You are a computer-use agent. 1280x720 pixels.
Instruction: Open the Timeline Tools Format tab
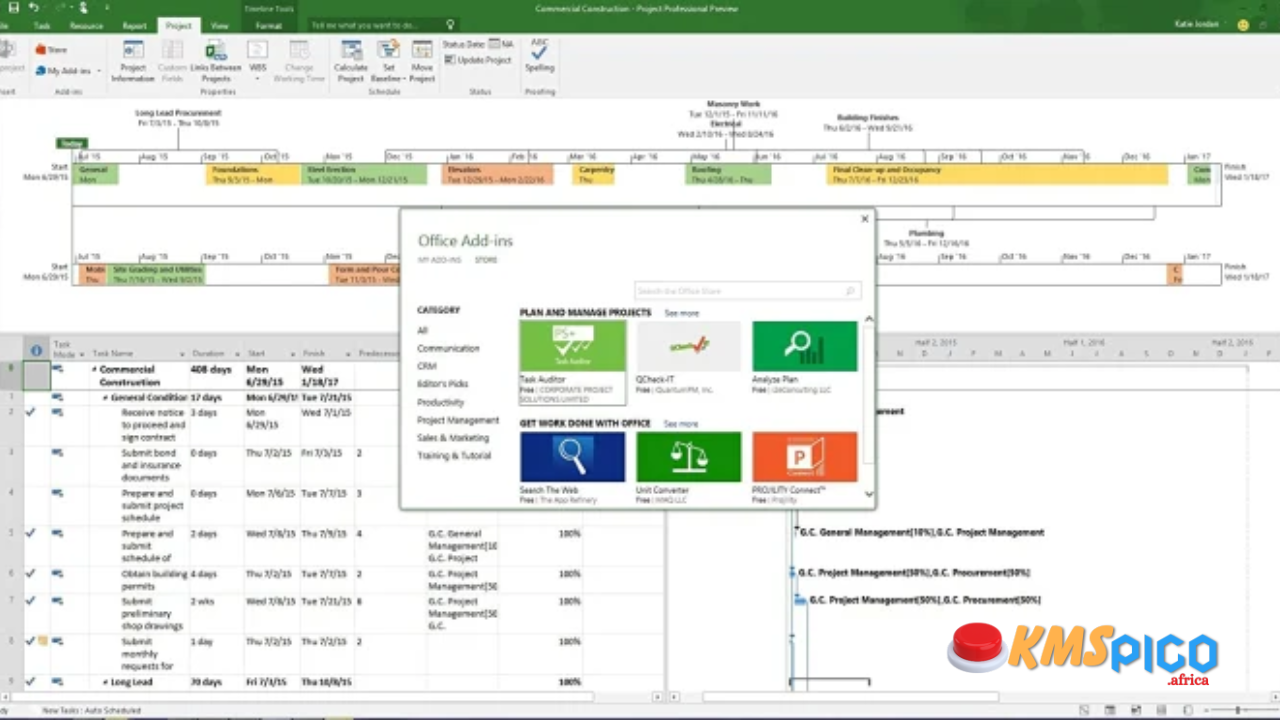(268, 26)
